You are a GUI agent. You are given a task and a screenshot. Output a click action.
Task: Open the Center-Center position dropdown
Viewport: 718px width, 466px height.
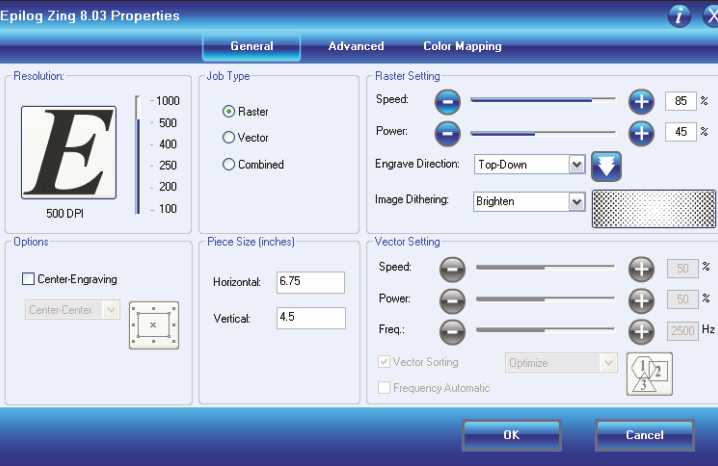click(x=72, y=310)
